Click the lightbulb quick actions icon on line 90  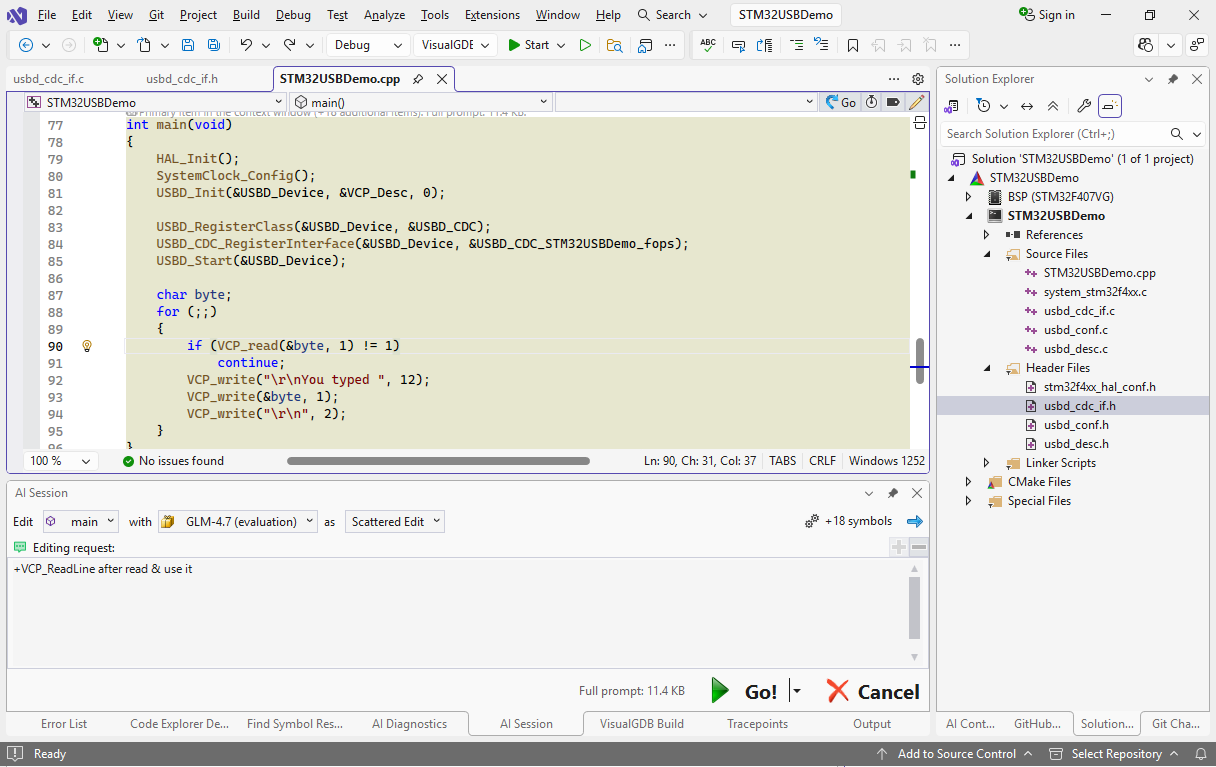pyautogui.click(x=87, y=346)
